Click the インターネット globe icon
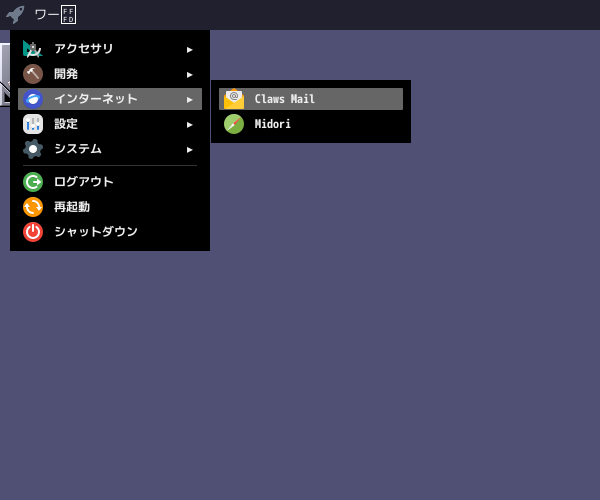 coord(33,99)
